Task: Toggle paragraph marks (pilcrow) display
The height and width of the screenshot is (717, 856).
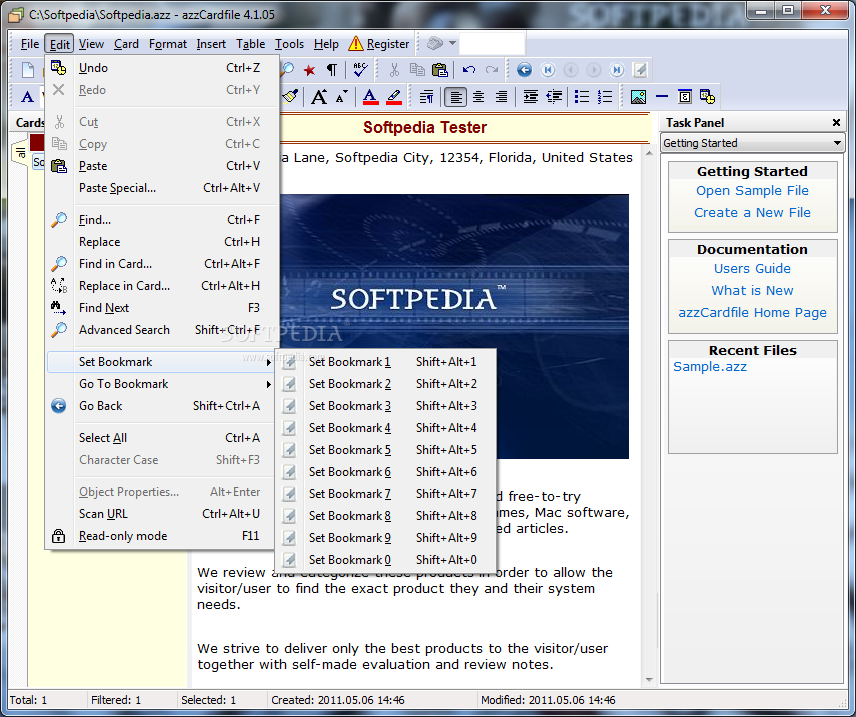Action: point(331,70)
